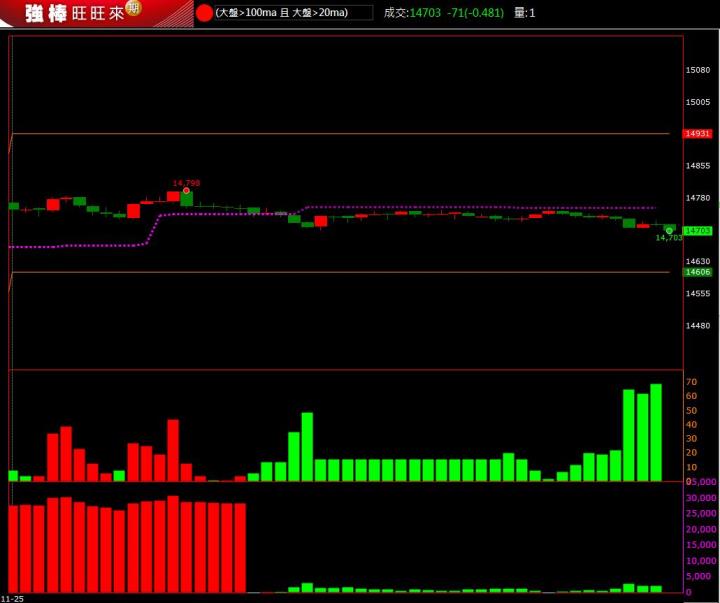
Task: Click the 30,000 axis label in bottom panel
Action: (701, 498)
